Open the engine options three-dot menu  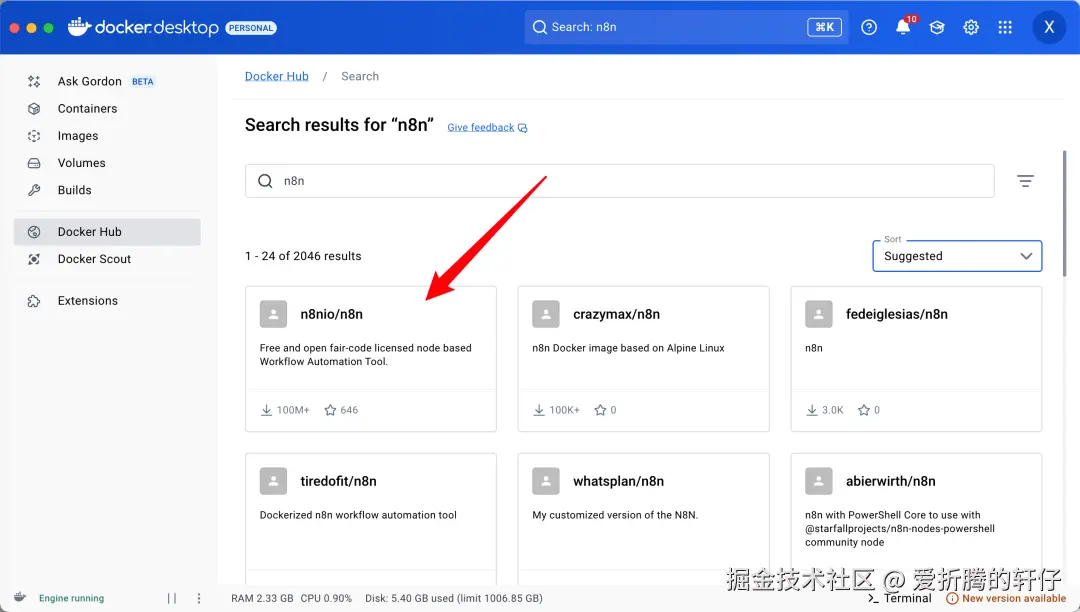tap(198, 598)
